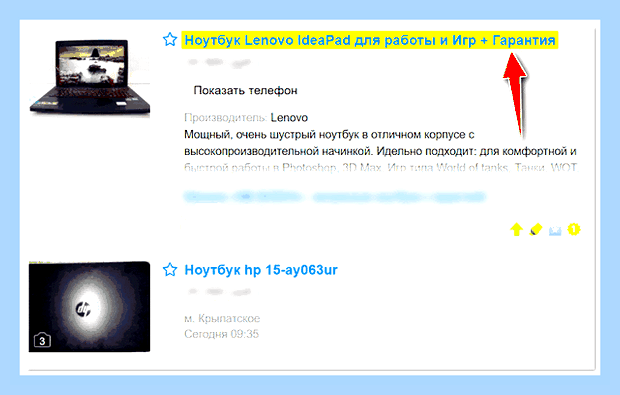
Task: Click the description starting Мощный, очень шустрый
Action: click(381, 151)
